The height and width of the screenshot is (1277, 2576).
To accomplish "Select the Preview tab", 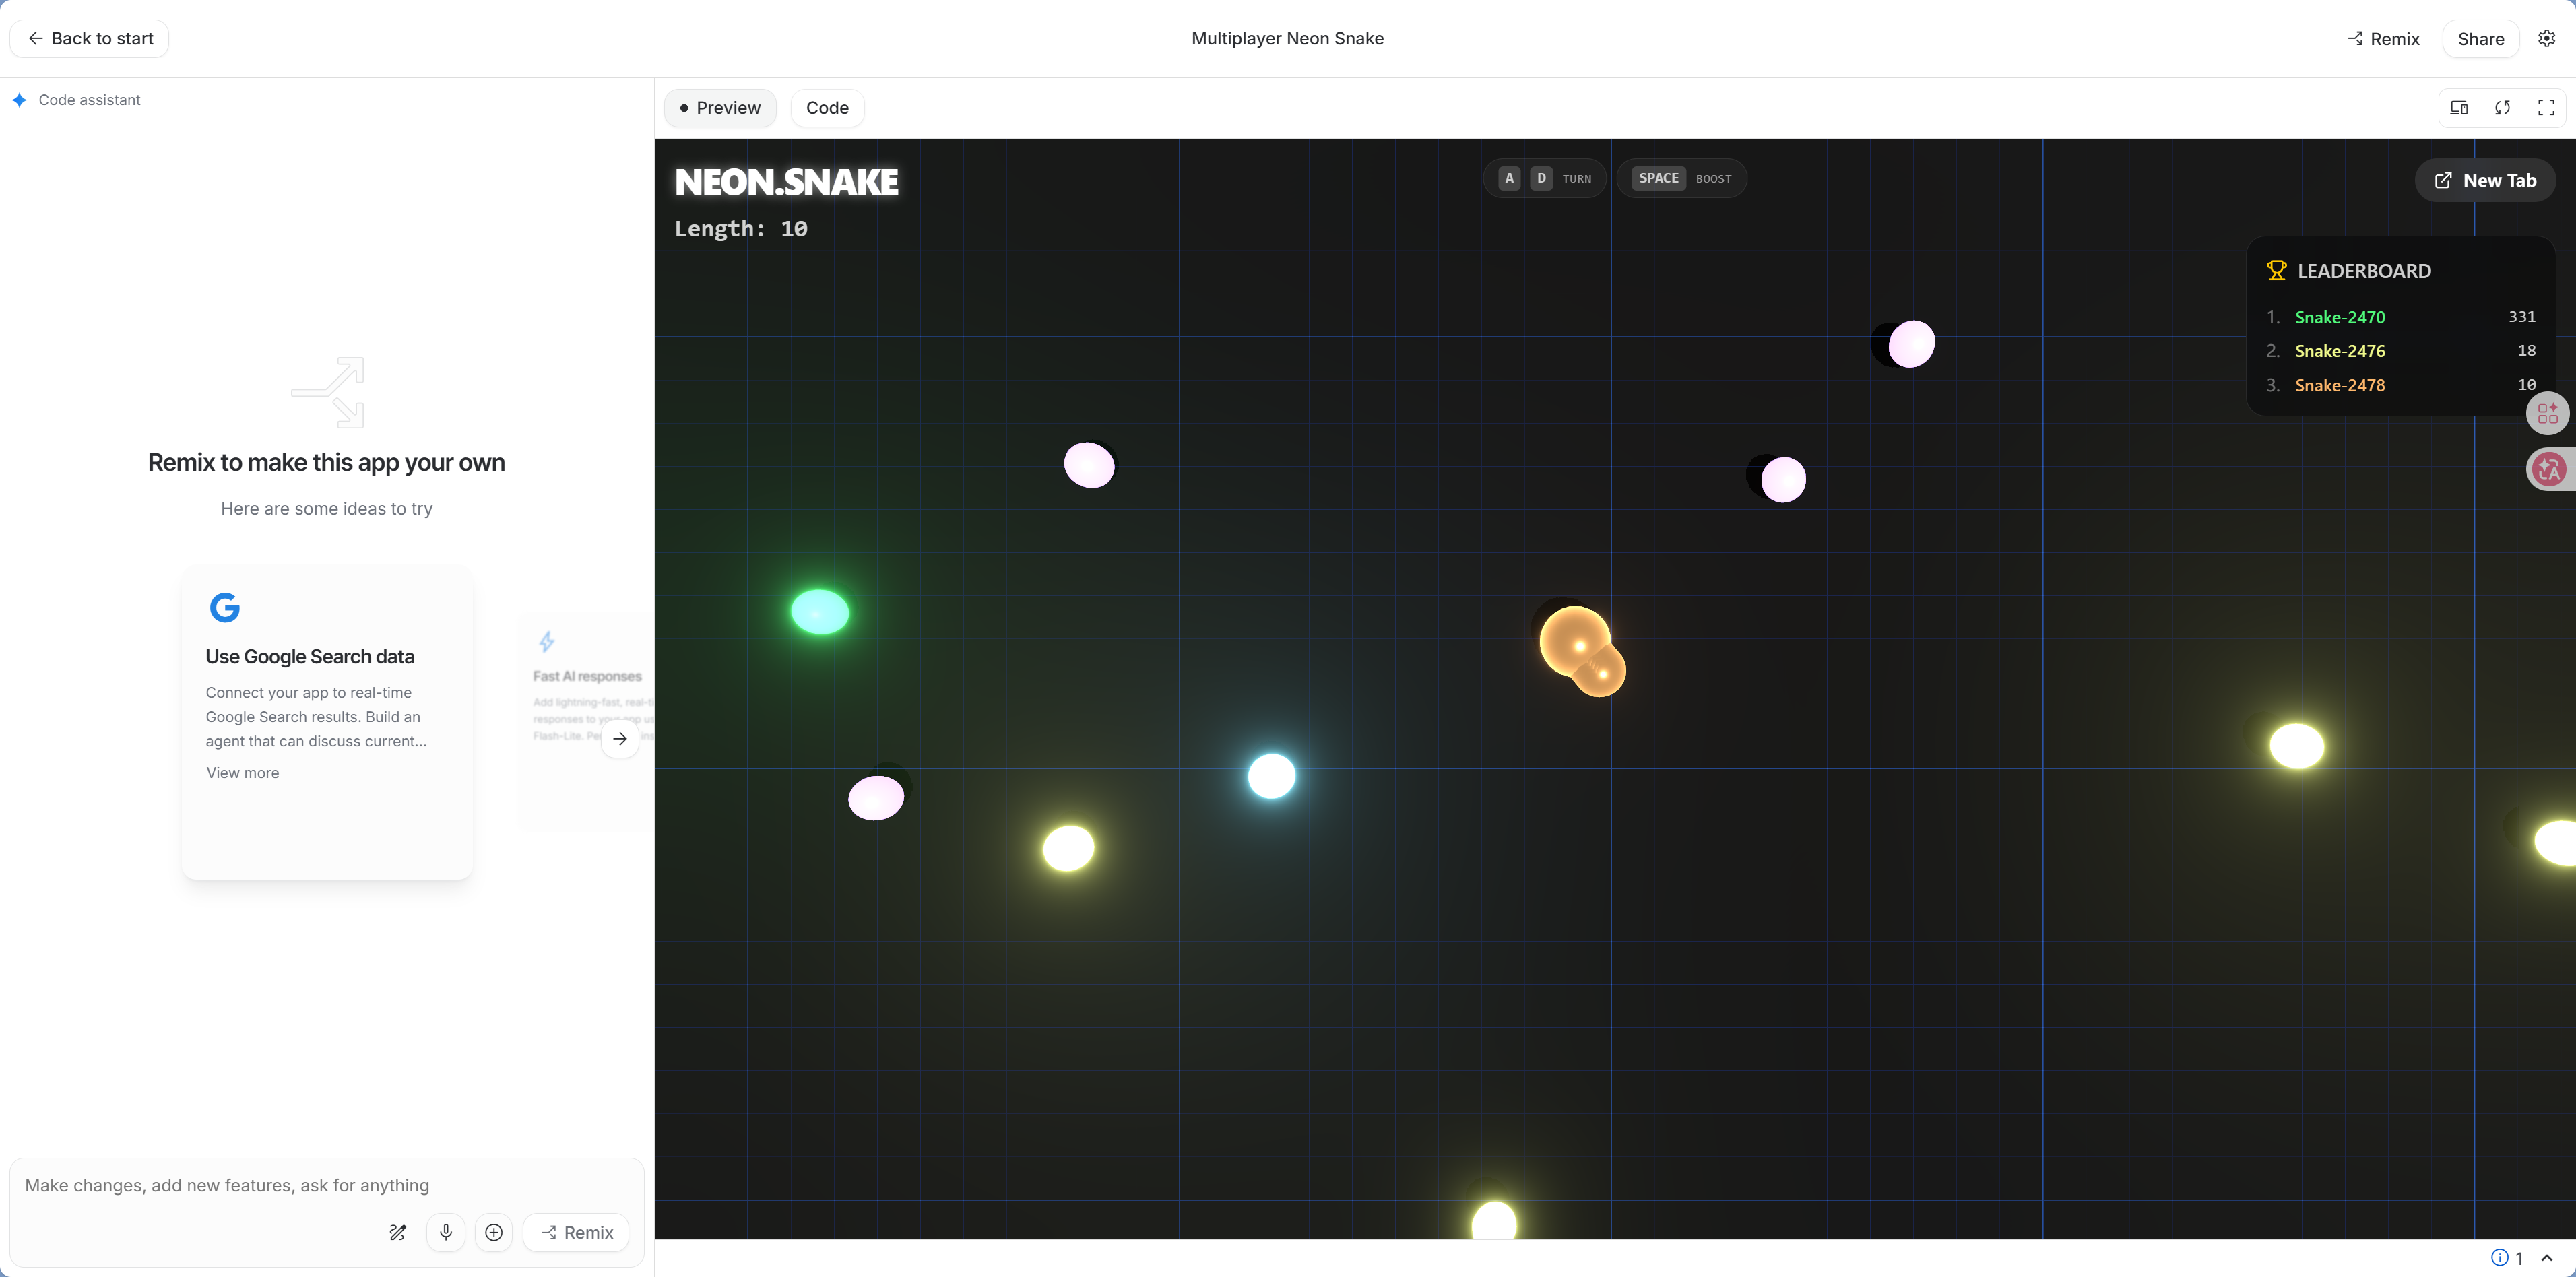I will (x=720, y=108).
